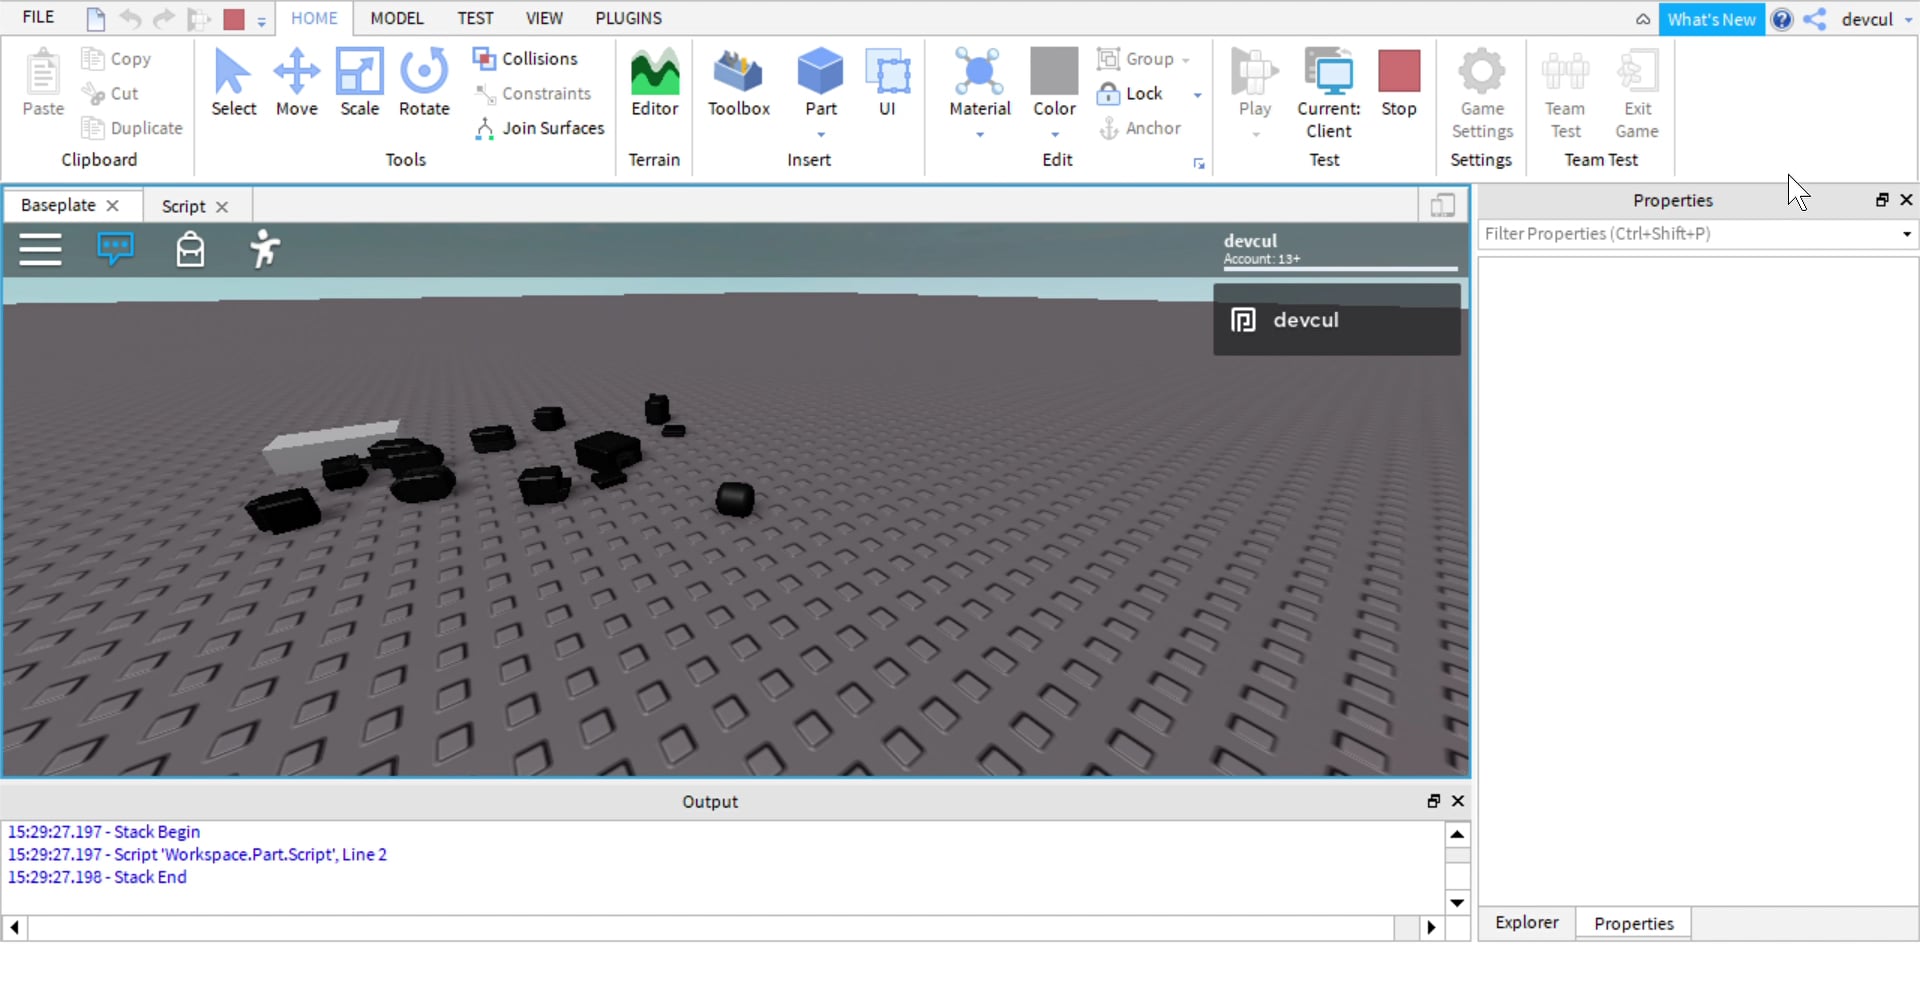Stop the play test session
This screenshot has height=988, width=1920.
[x=1398, y=83]
